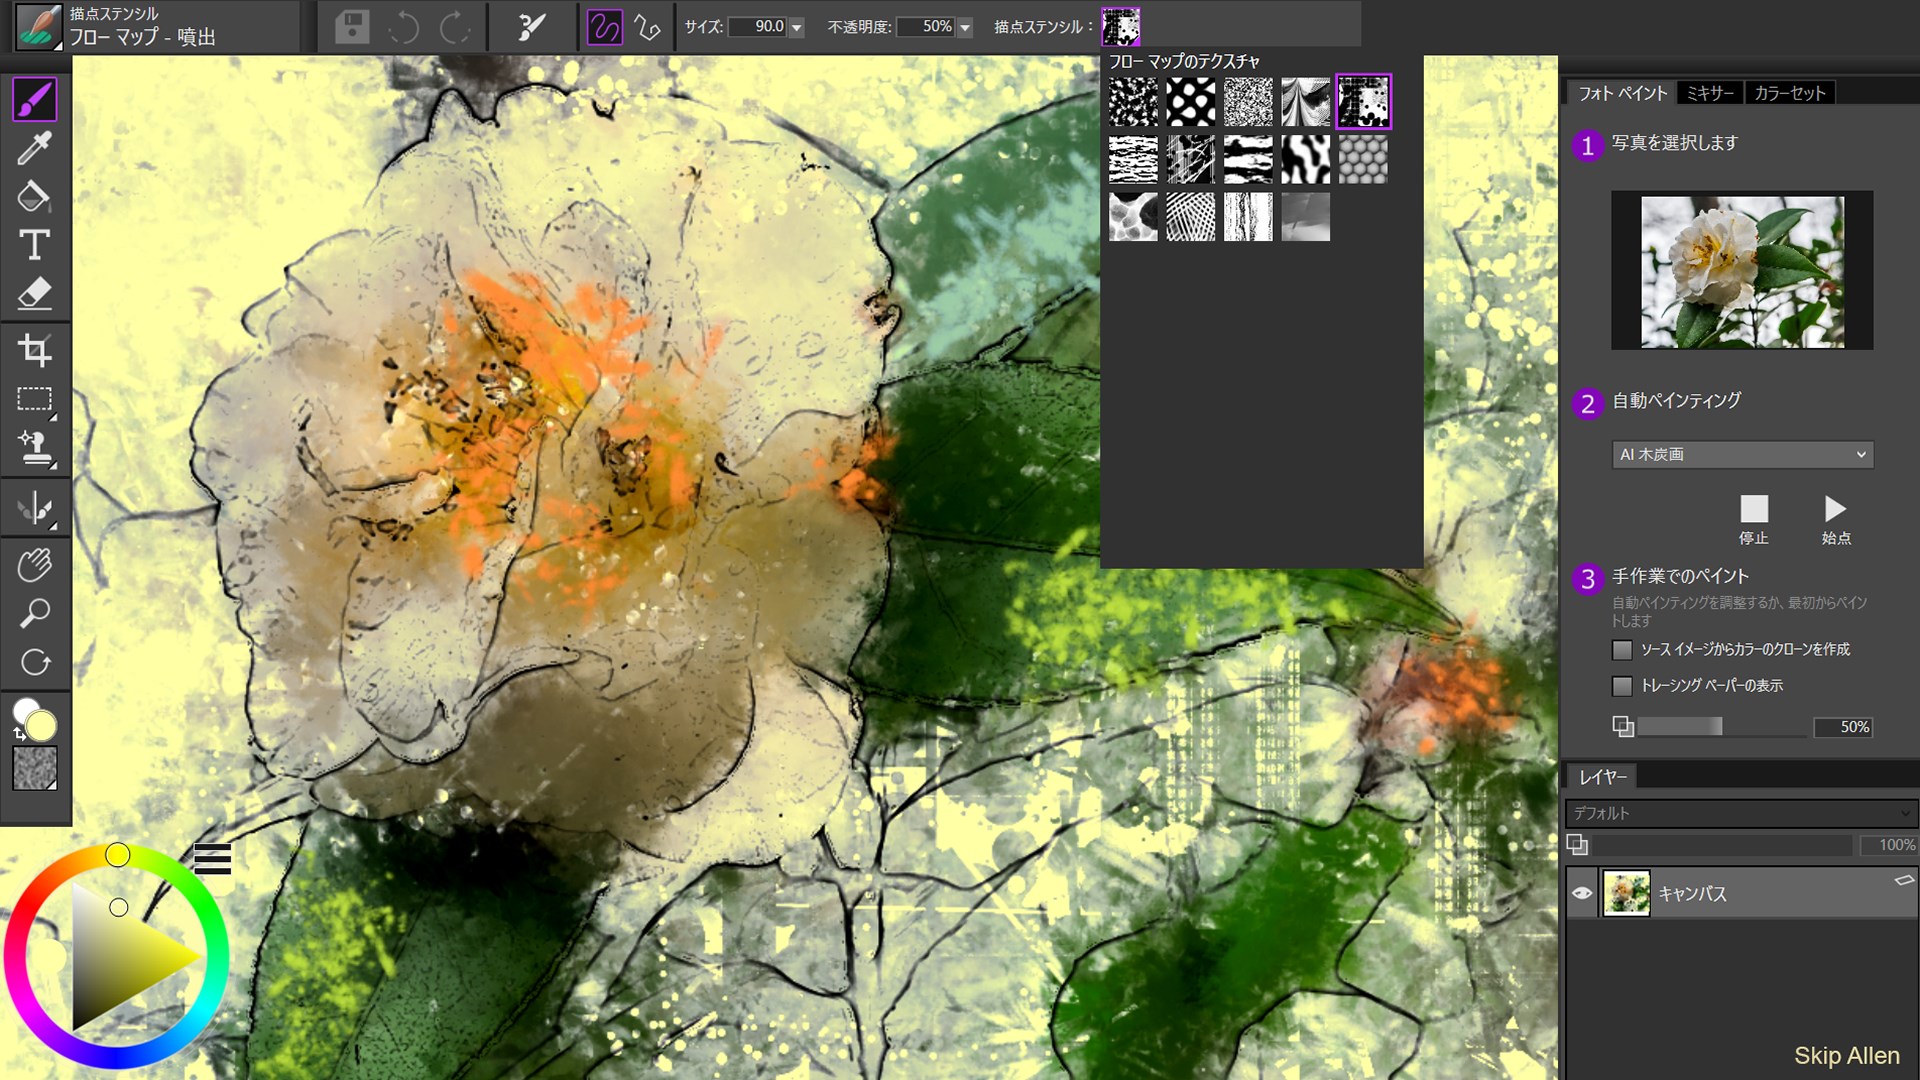1920x1080 pixels.
Task: Select the Paint Bucket fill tool
Action: [x=35, y=196]
